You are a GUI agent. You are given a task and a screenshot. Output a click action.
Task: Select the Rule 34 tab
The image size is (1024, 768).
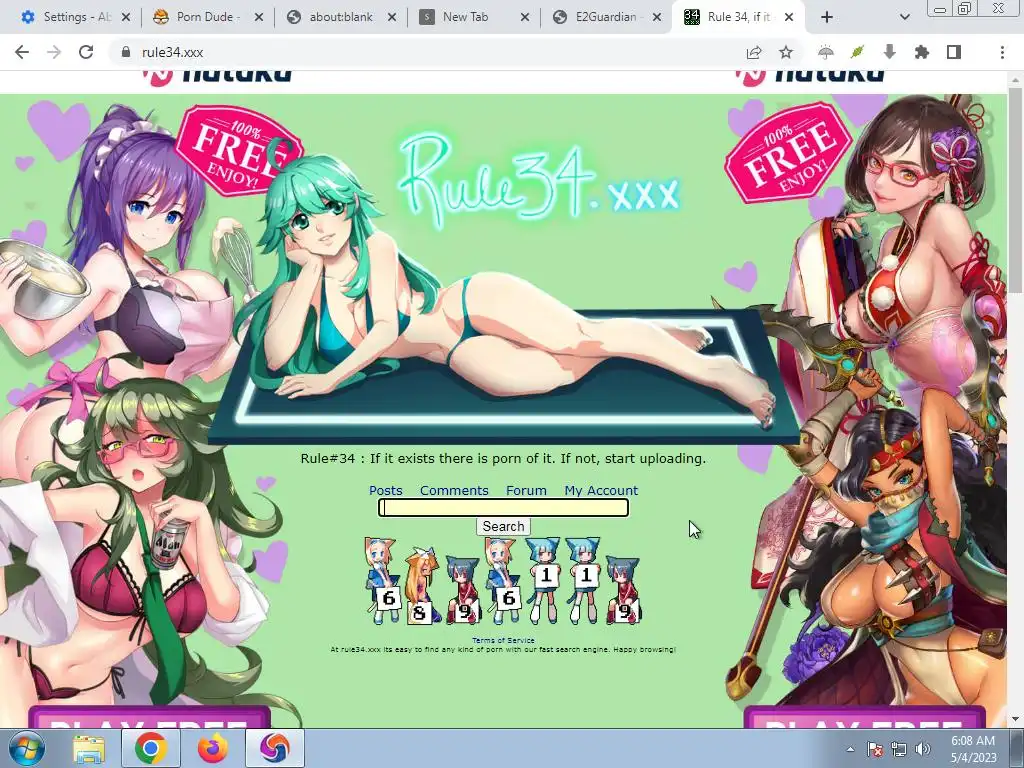coord(738,17)
